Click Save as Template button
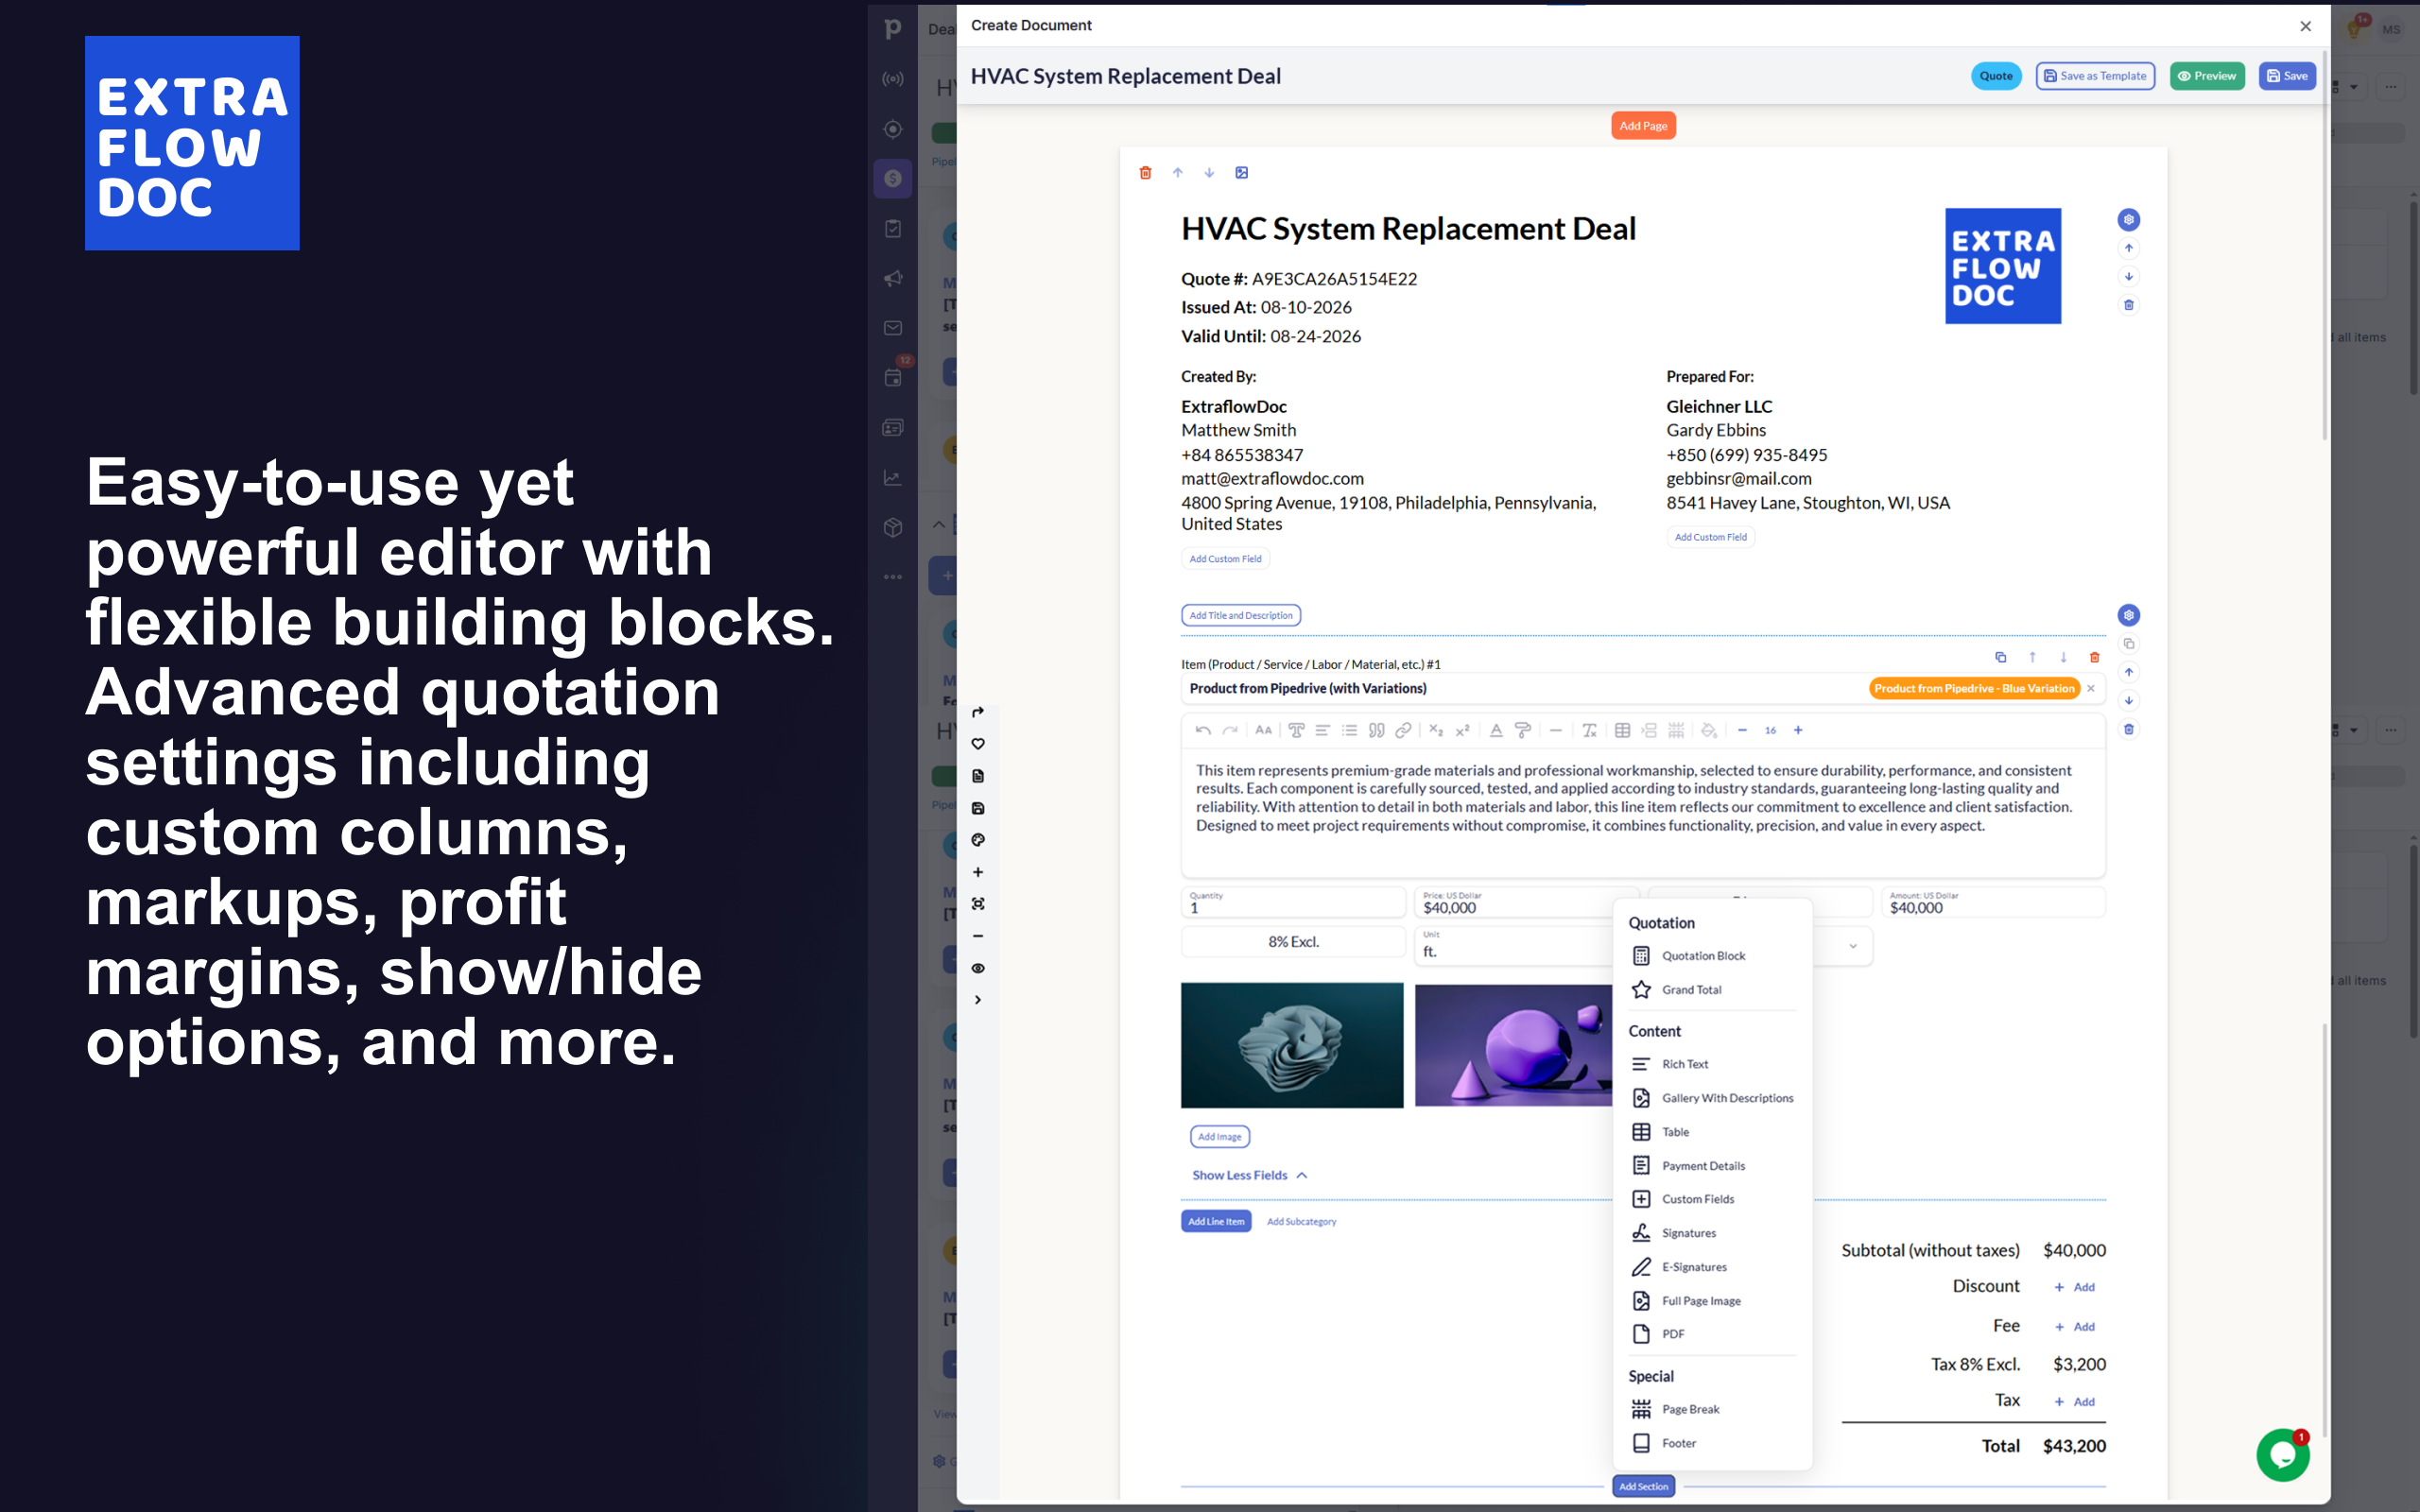 pyautogui.click(x=2095, y=76)
